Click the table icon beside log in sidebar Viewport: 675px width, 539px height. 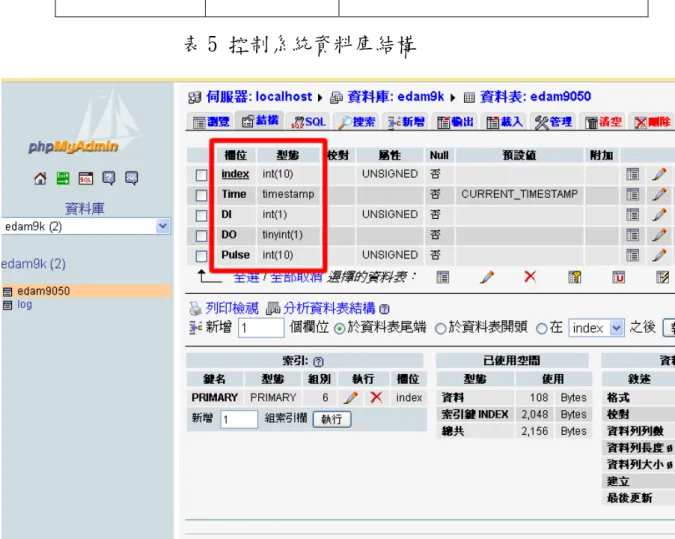(7, 305)
